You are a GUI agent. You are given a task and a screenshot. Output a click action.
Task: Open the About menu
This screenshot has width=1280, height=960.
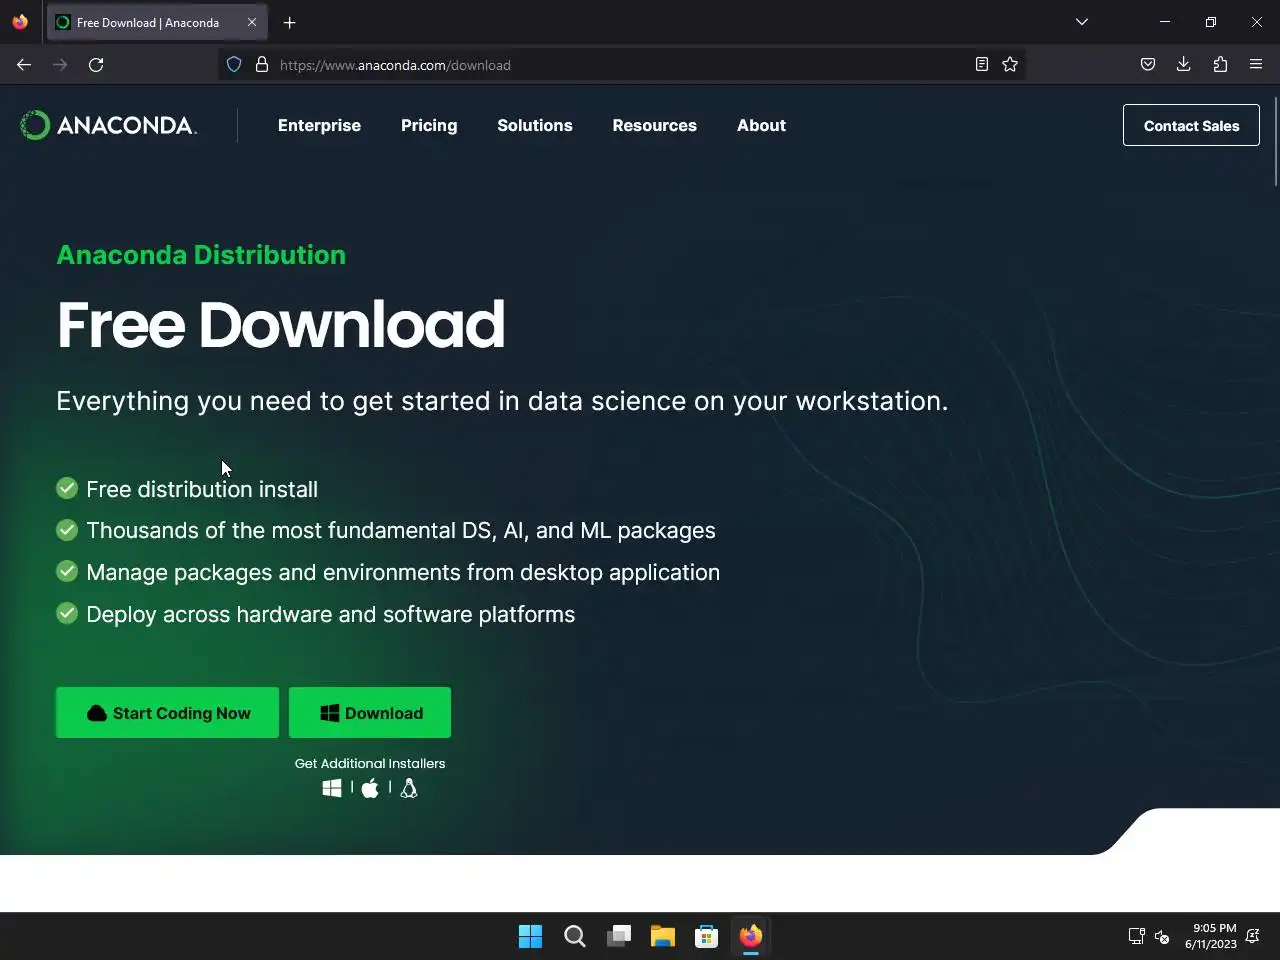761,125
